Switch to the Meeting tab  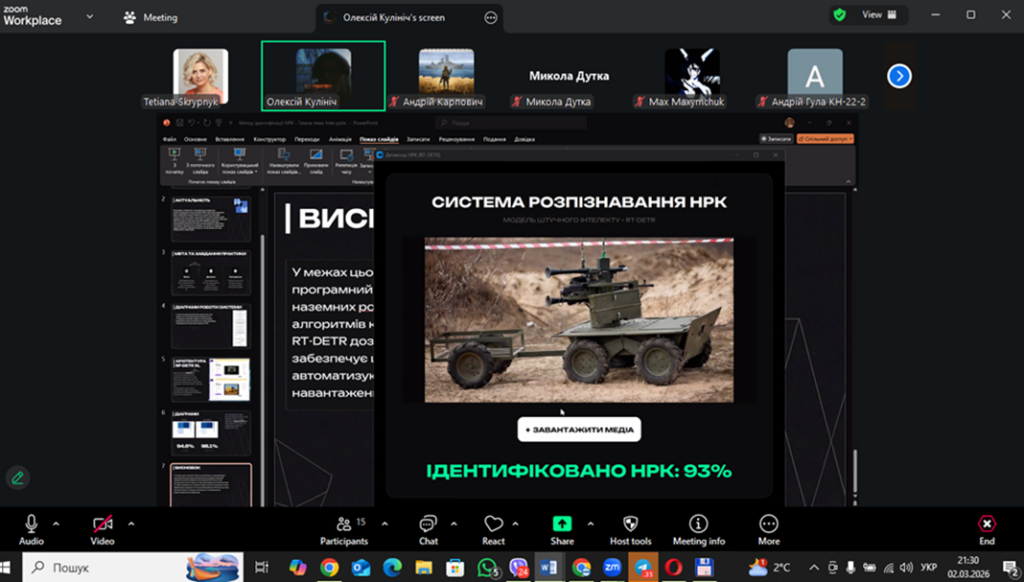tap(150, 17)
